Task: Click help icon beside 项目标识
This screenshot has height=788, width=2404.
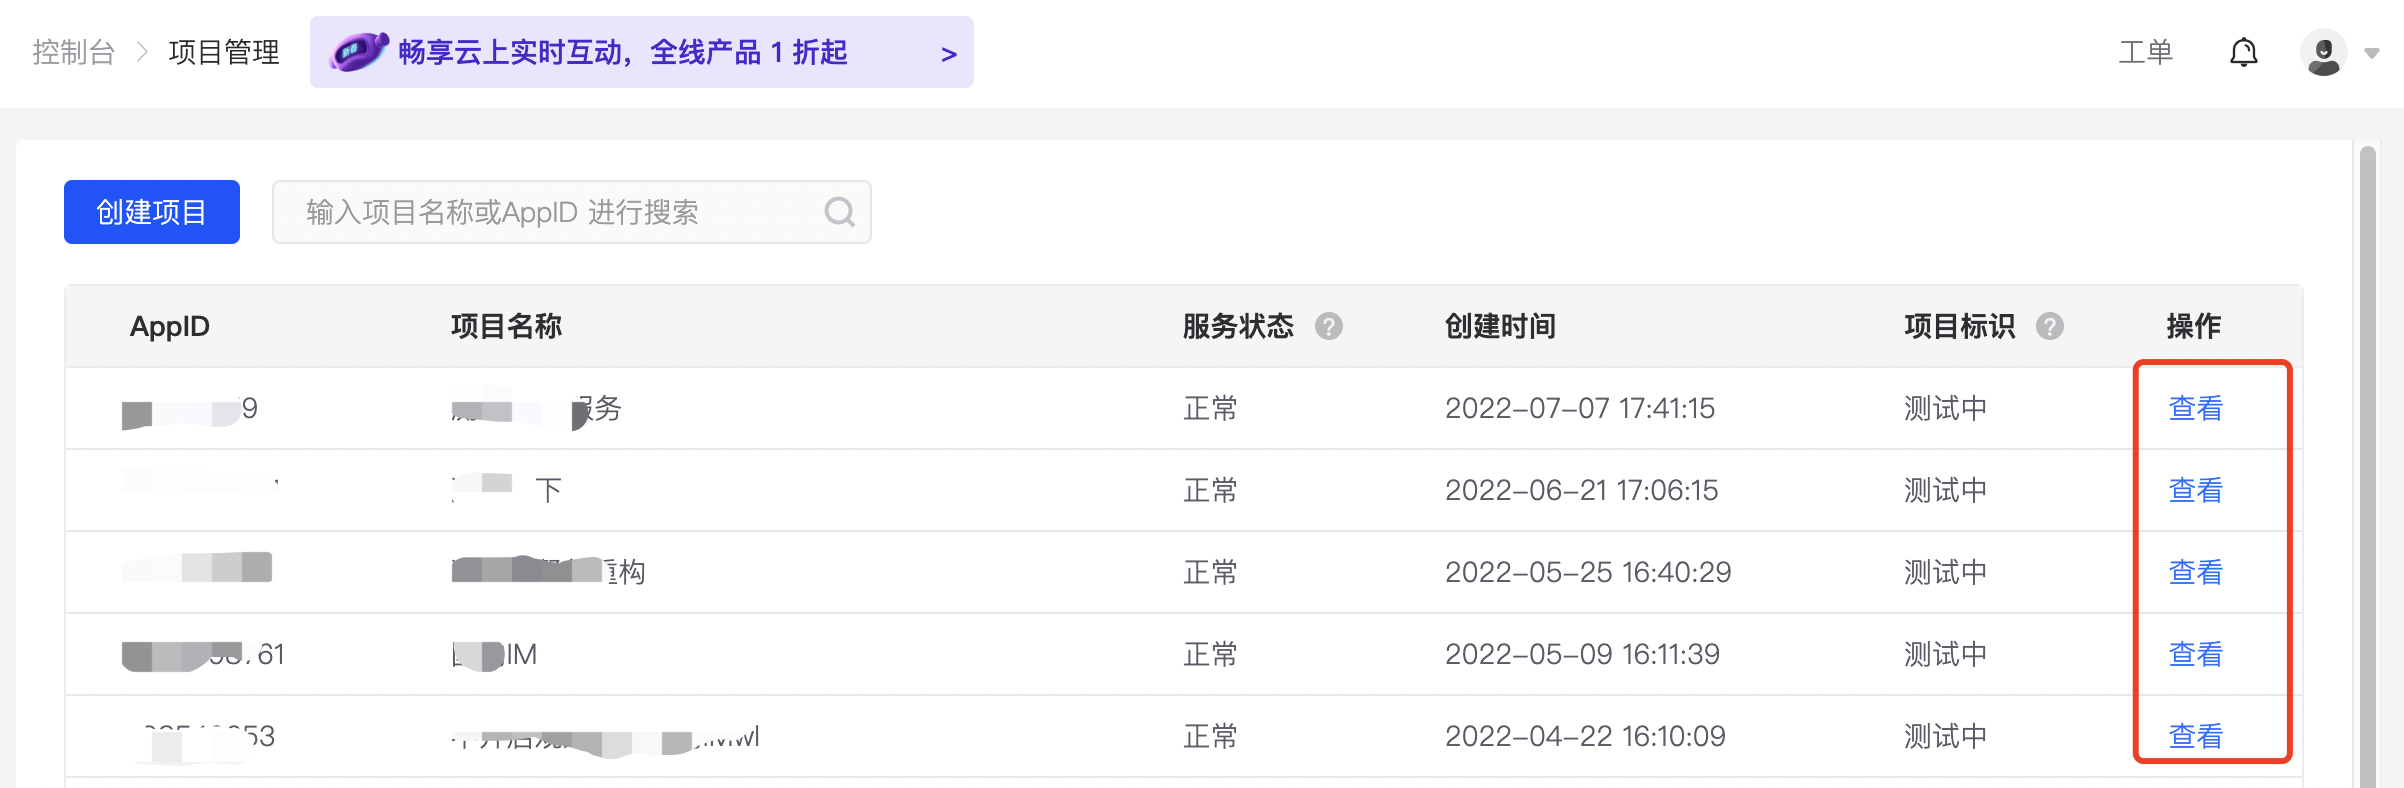Action: (x=2049, y=326)
